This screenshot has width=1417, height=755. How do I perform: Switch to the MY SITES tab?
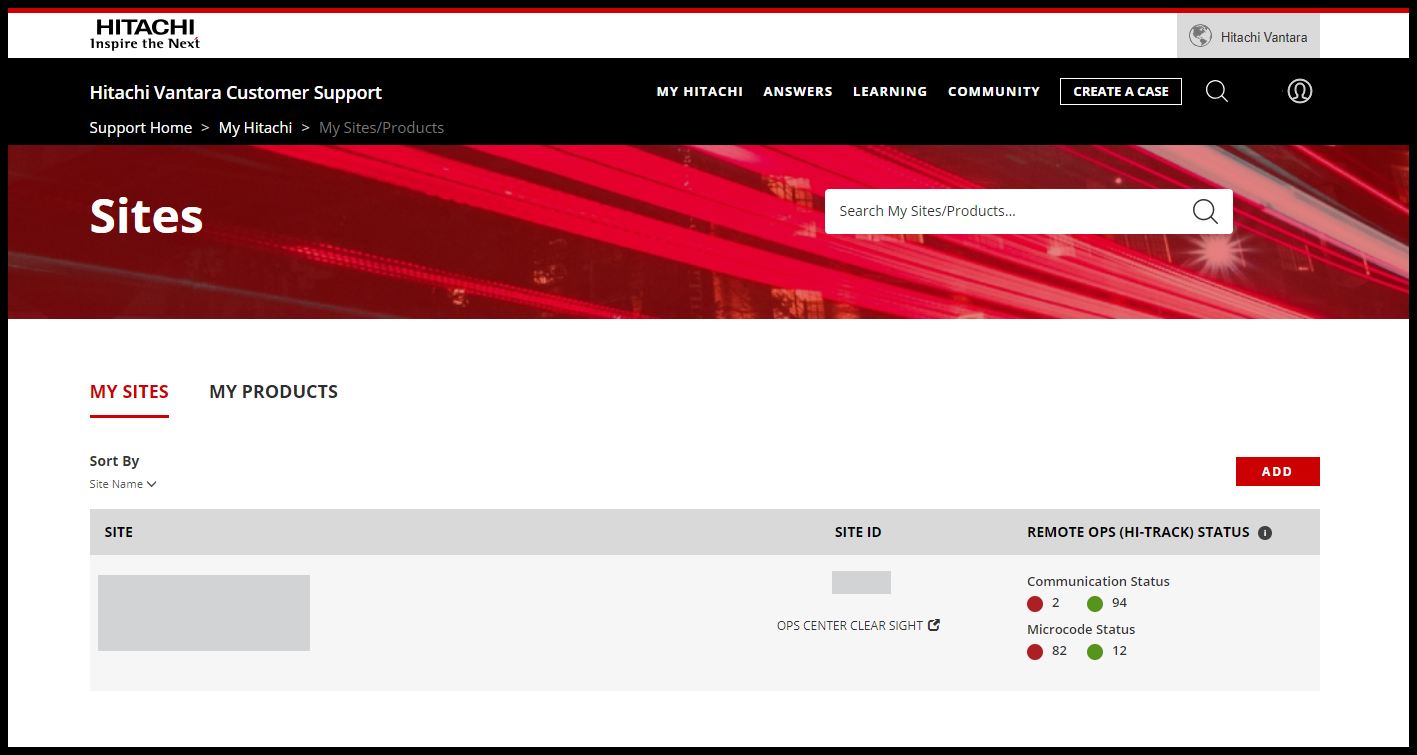[129, 392]
